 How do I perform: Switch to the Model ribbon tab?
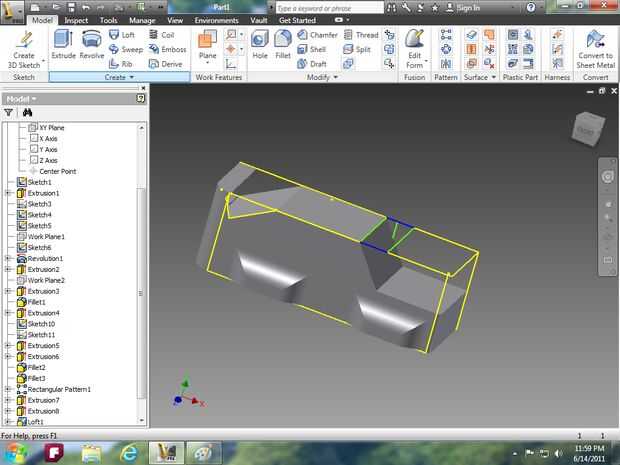tap(42, 20)
